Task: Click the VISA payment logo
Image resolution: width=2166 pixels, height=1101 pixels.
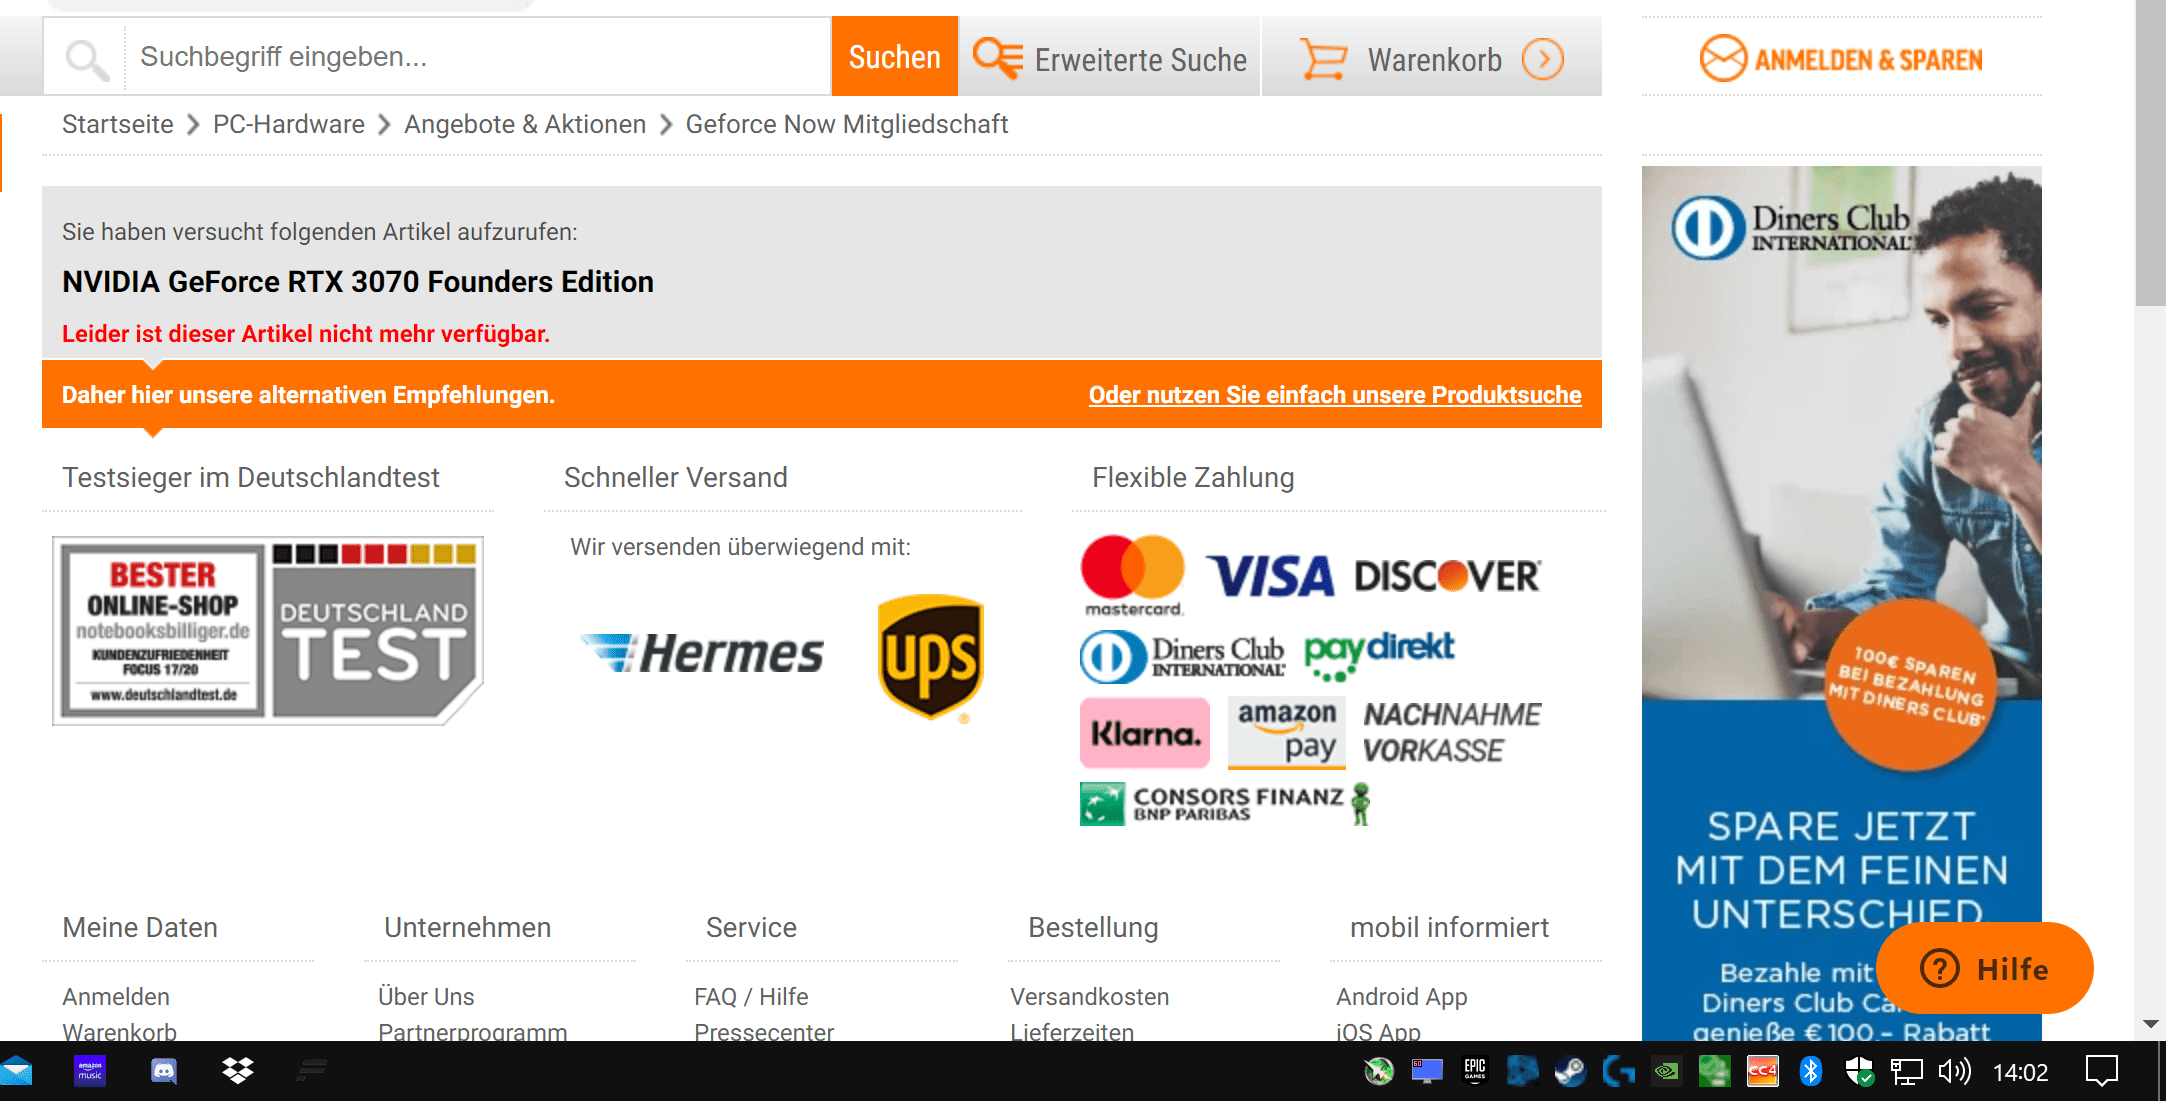Action: pos(1271,577)
